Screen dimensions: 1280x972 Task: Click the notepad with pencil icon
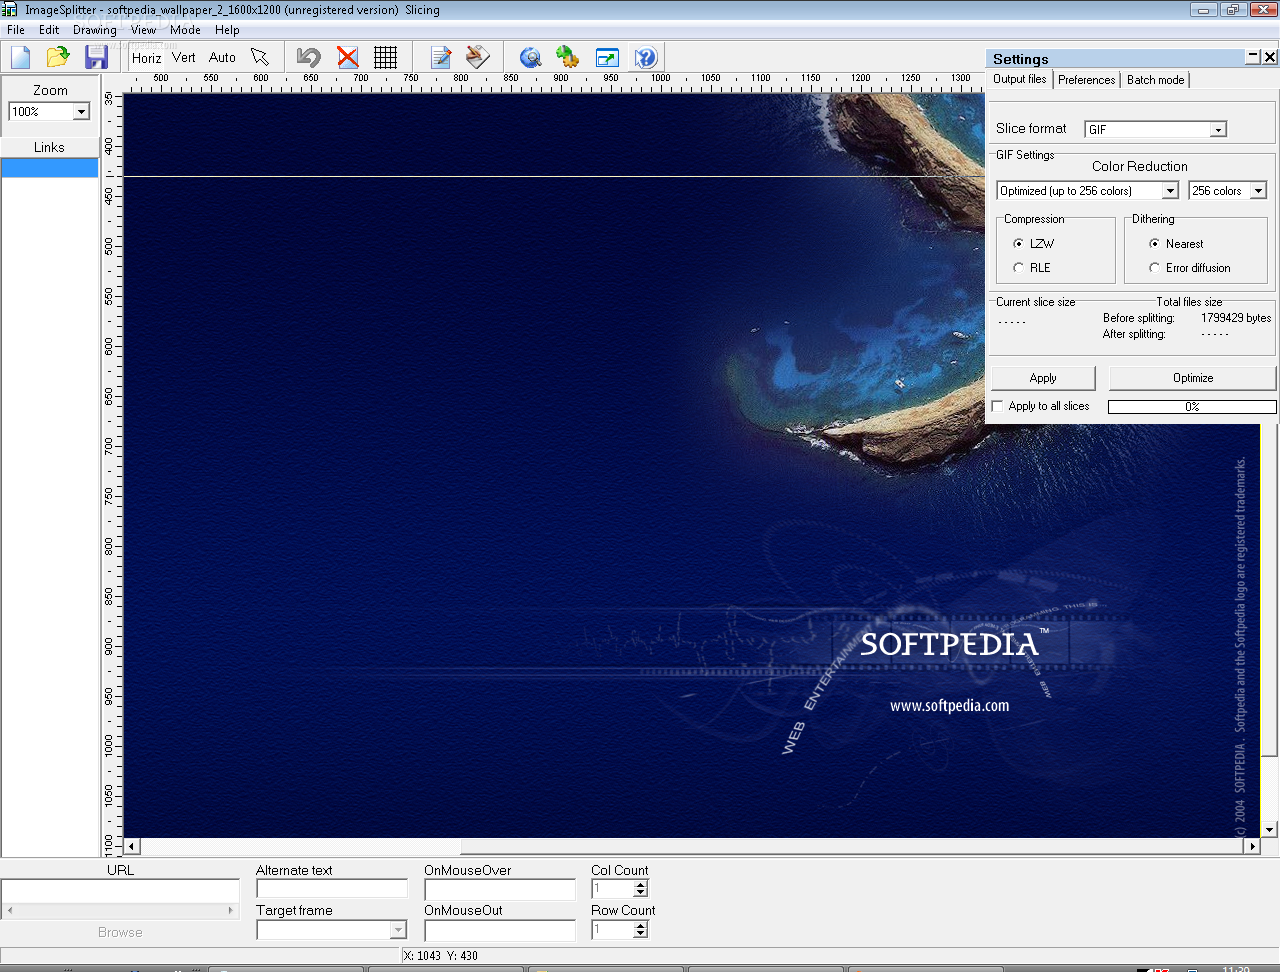point(441,57)
